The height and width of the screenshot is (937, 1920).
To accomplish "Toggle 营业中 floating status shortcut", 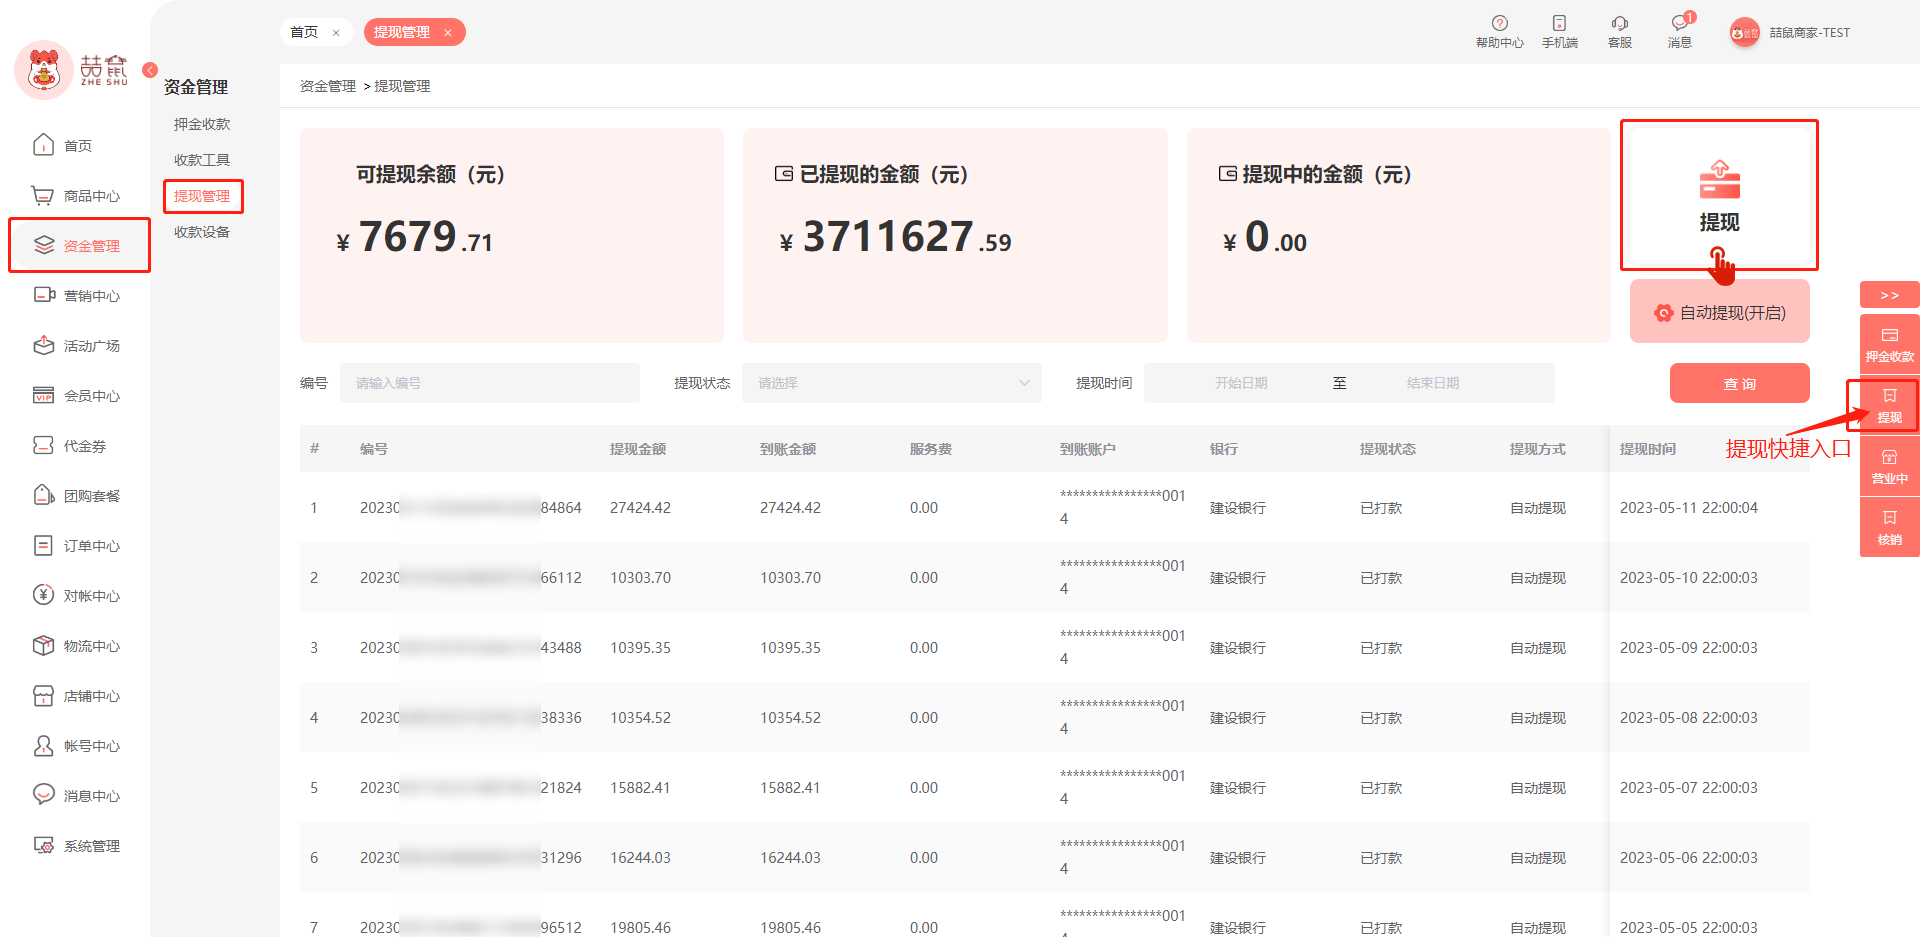I will tap(1889, 466).
